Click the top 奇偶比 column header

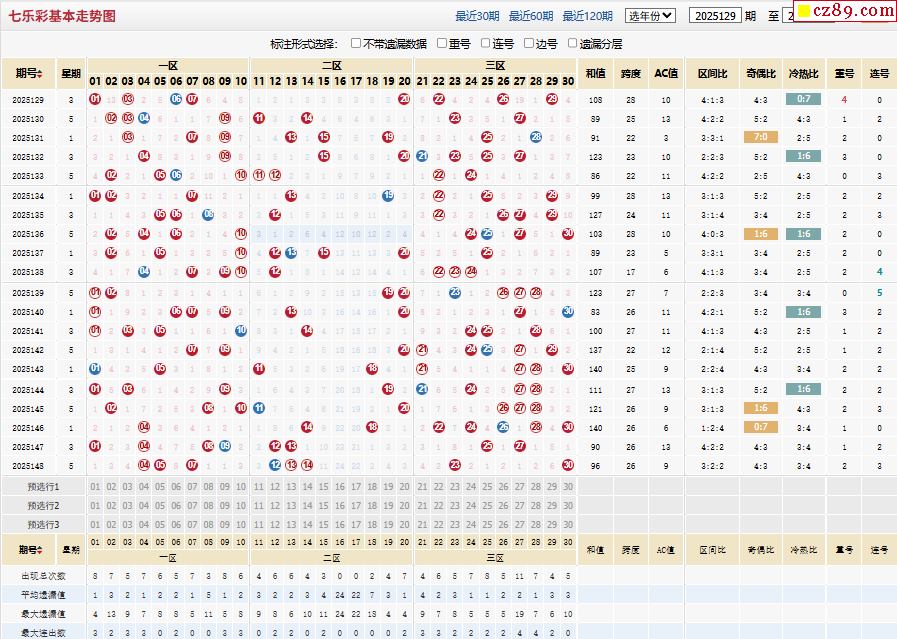pos(761,74)
